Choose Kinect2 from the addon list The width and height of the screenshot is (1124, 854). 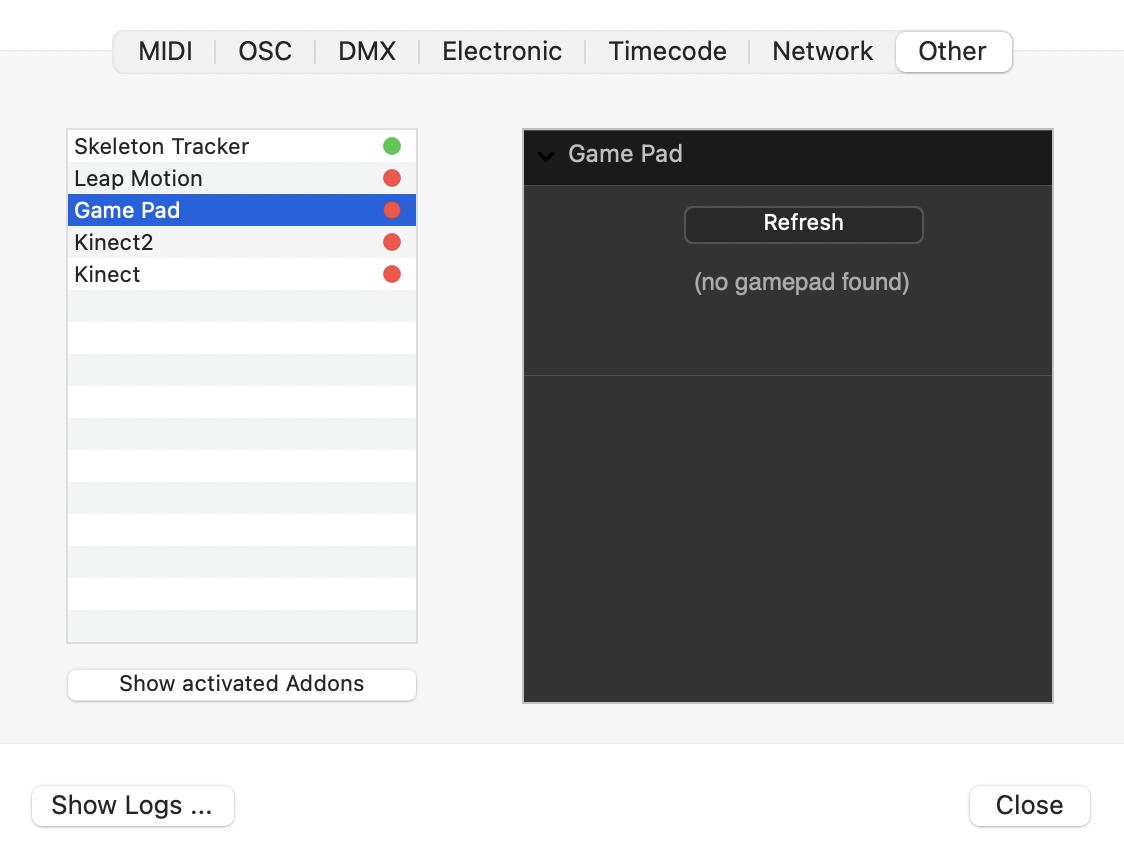114,242
